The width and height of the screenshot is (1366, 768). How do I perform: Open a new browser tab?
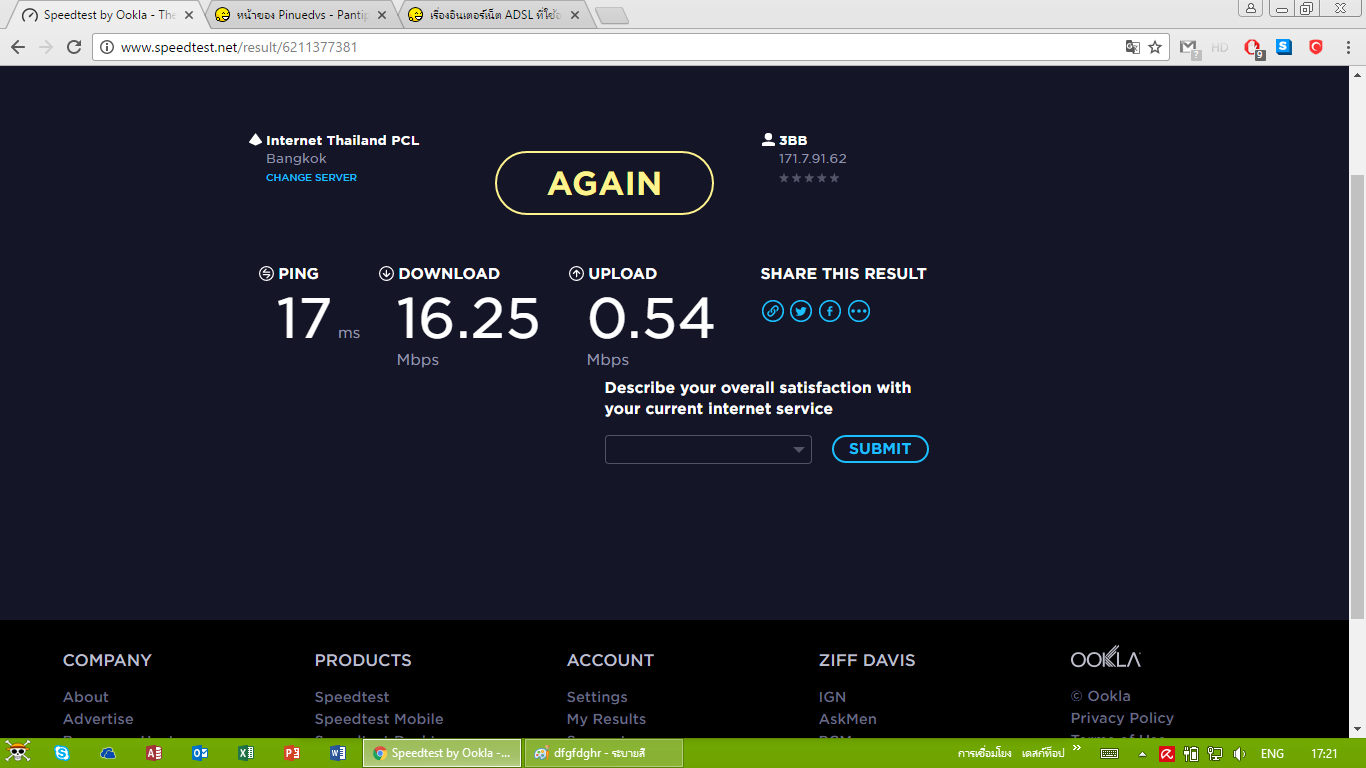coord(611,15)
